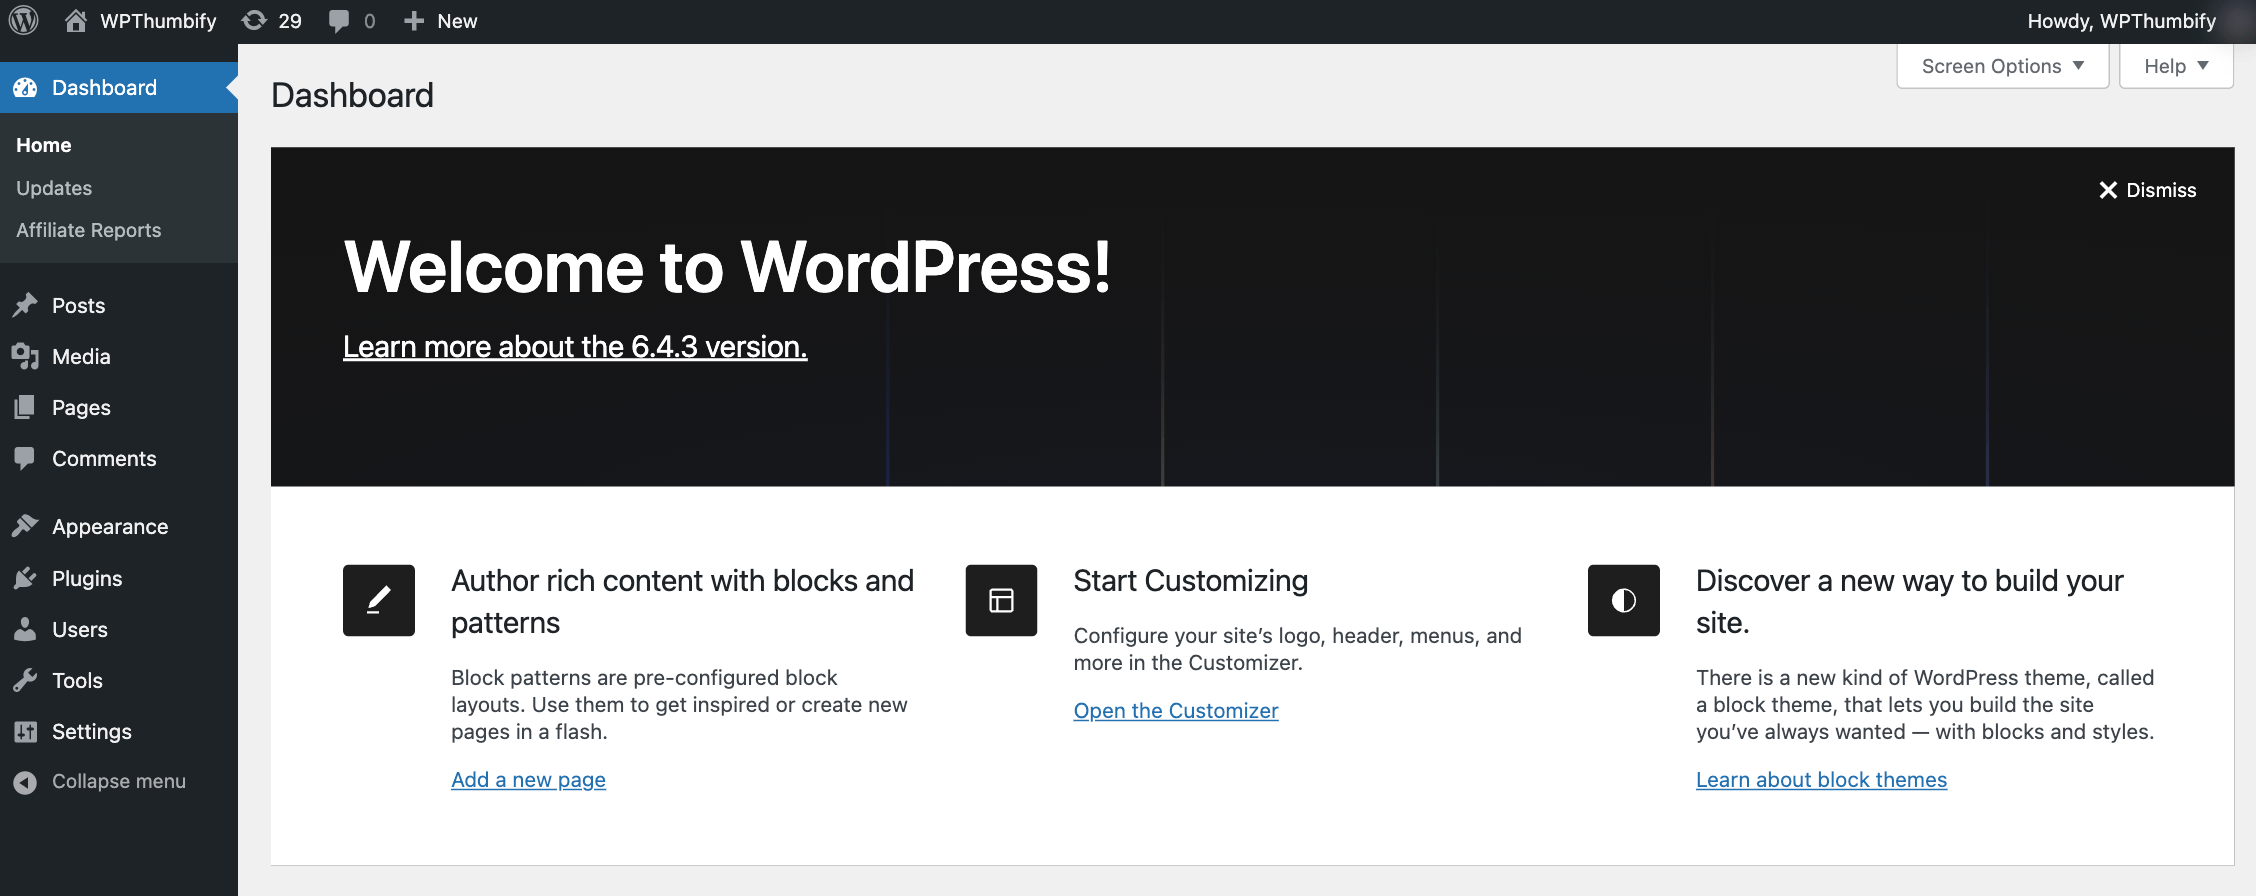
Task: Dismiss the welcome panel
Action: 2148,190
